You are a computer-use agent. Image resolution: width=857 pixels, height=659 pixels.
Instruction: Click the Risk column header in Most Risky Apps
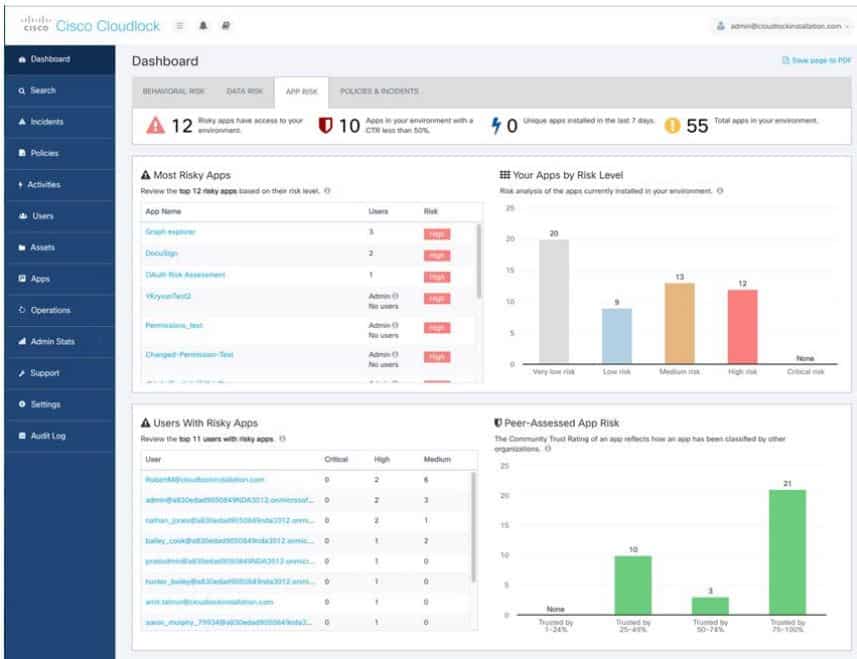(431, 211)
